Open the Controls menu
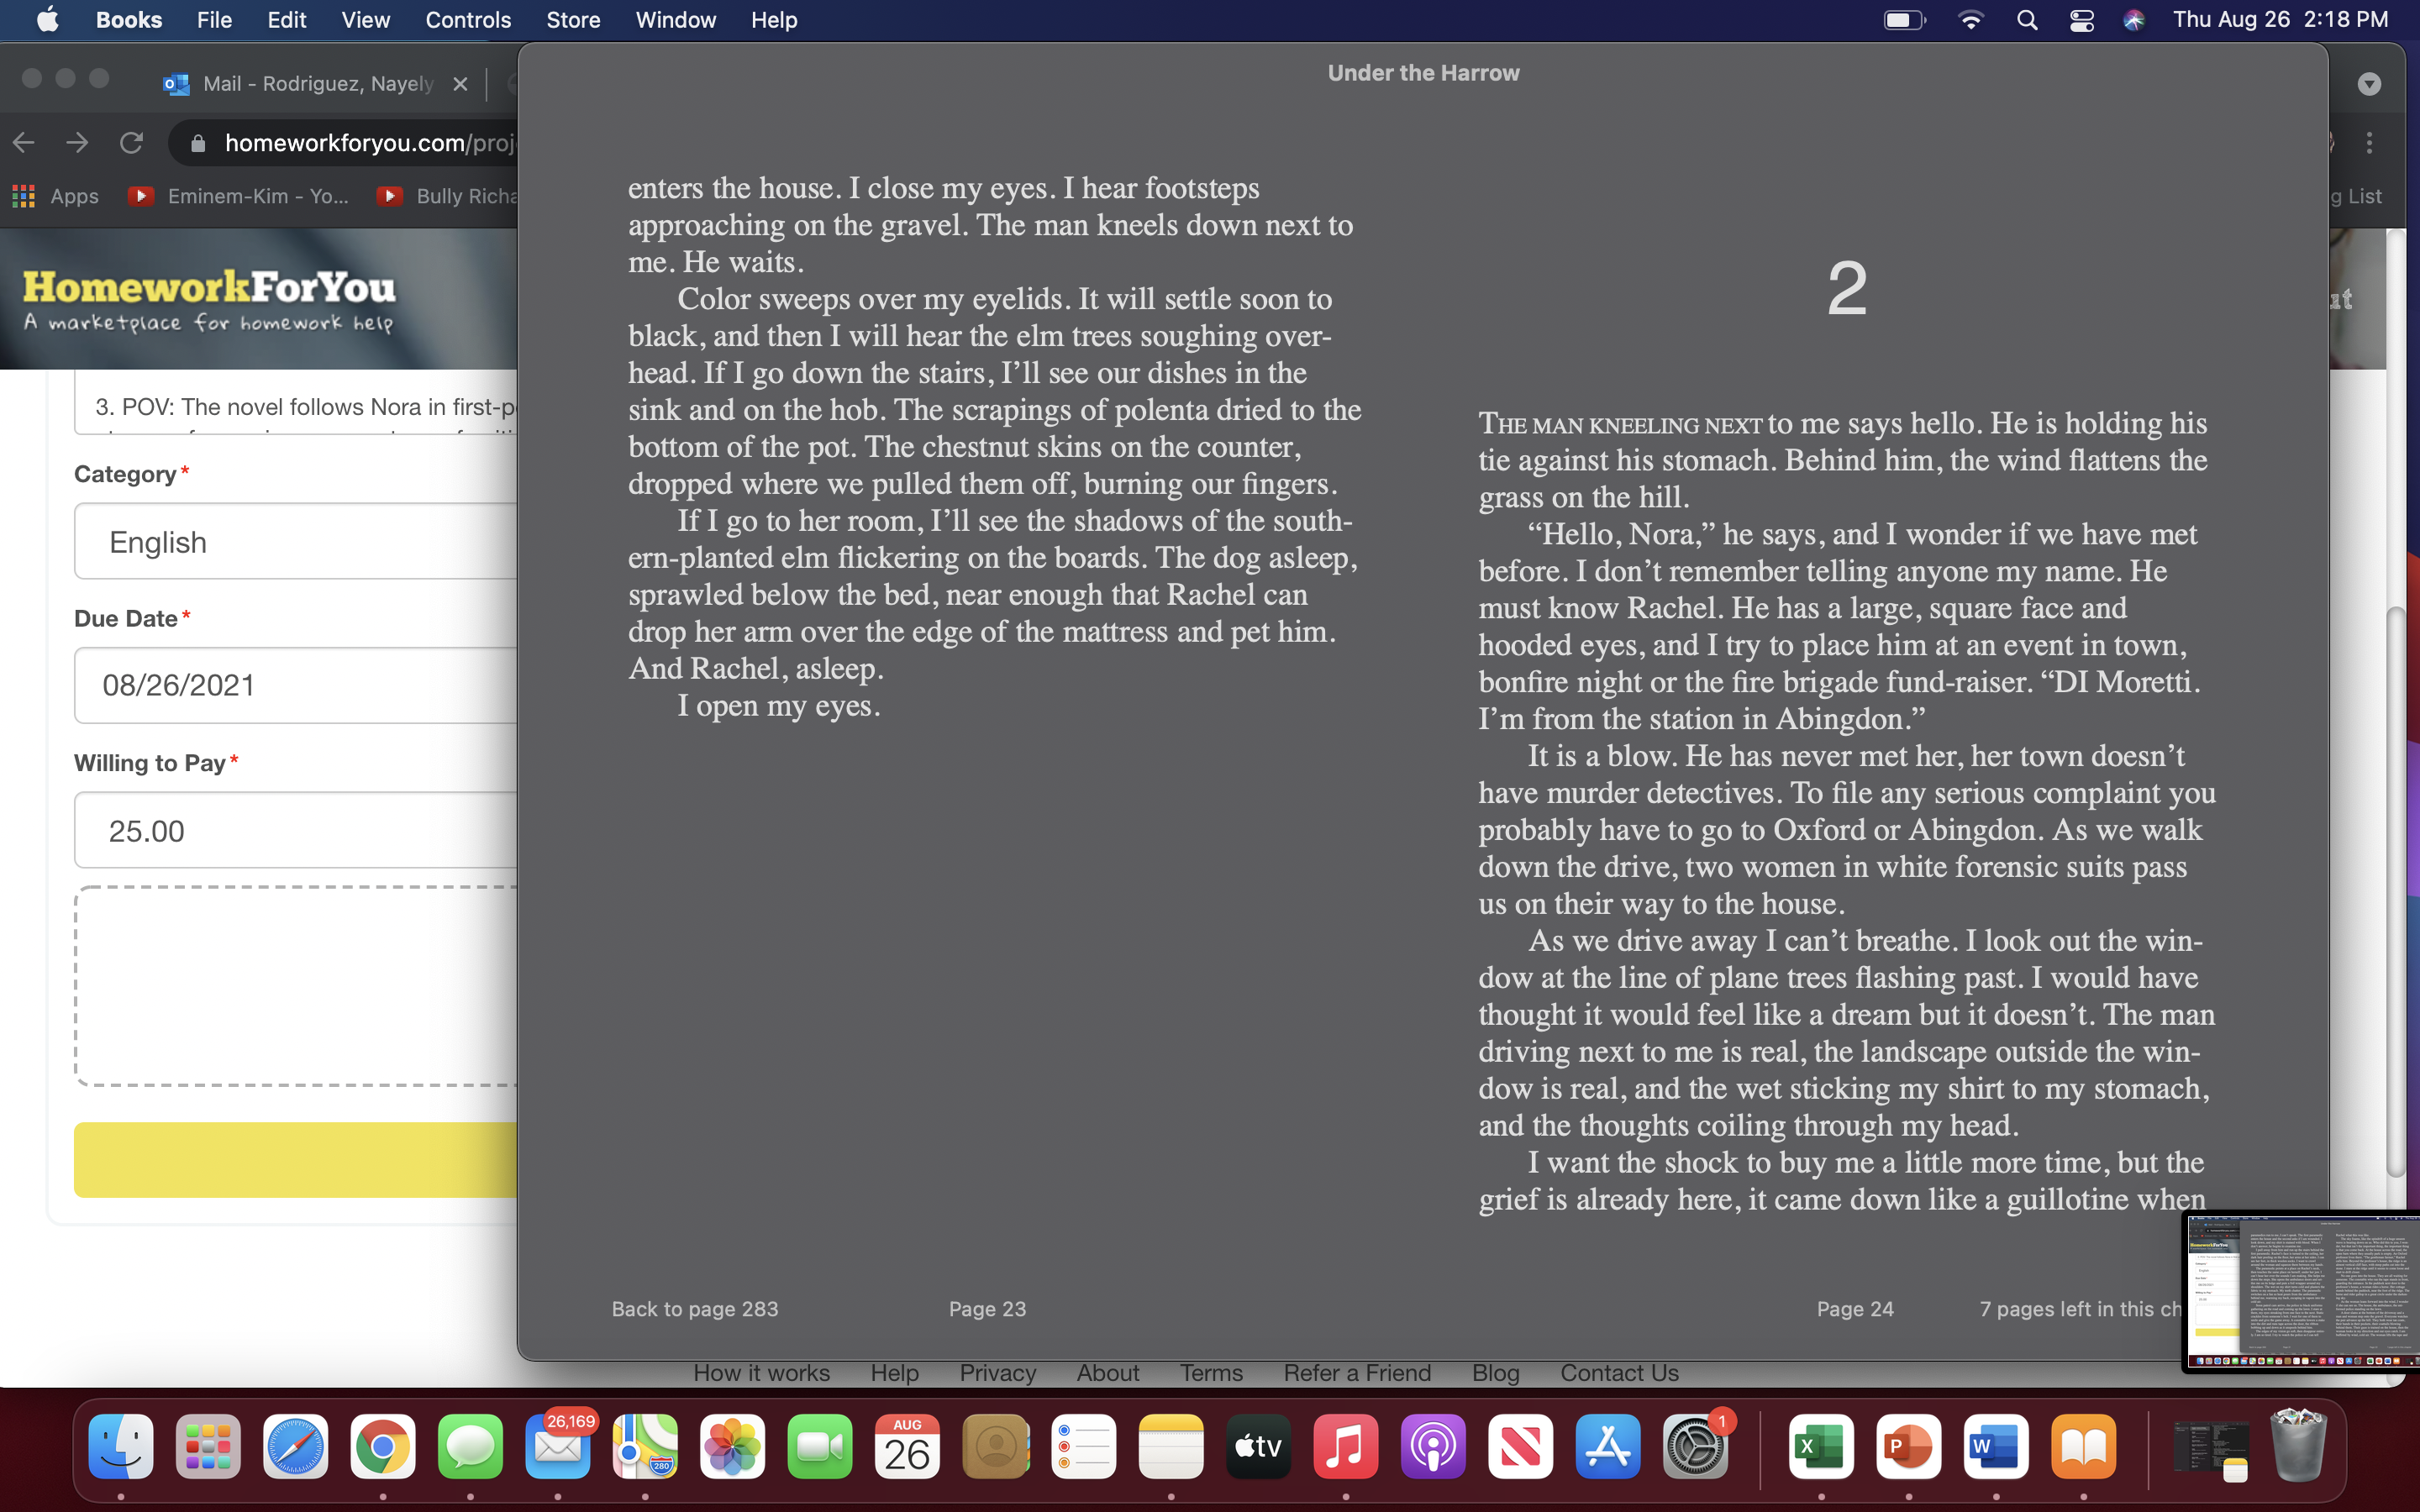 tap(468, 20)
